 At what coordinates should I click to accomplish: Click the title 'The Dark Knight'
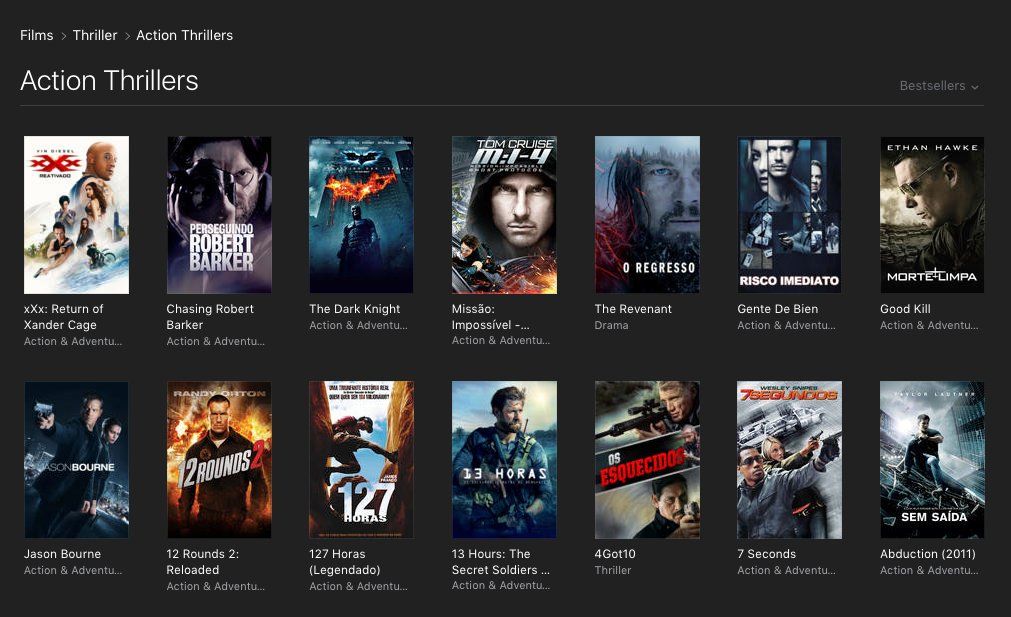point(355,309)
